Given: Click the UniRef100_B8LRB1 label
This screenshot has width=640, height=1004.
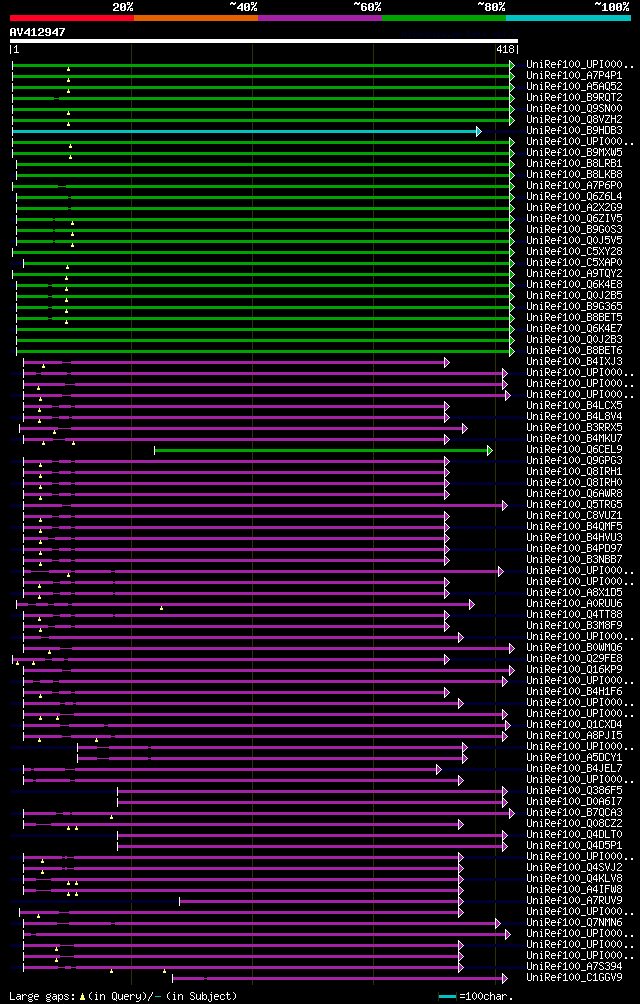Looking at the screenshot, I should tap(574, 163).
